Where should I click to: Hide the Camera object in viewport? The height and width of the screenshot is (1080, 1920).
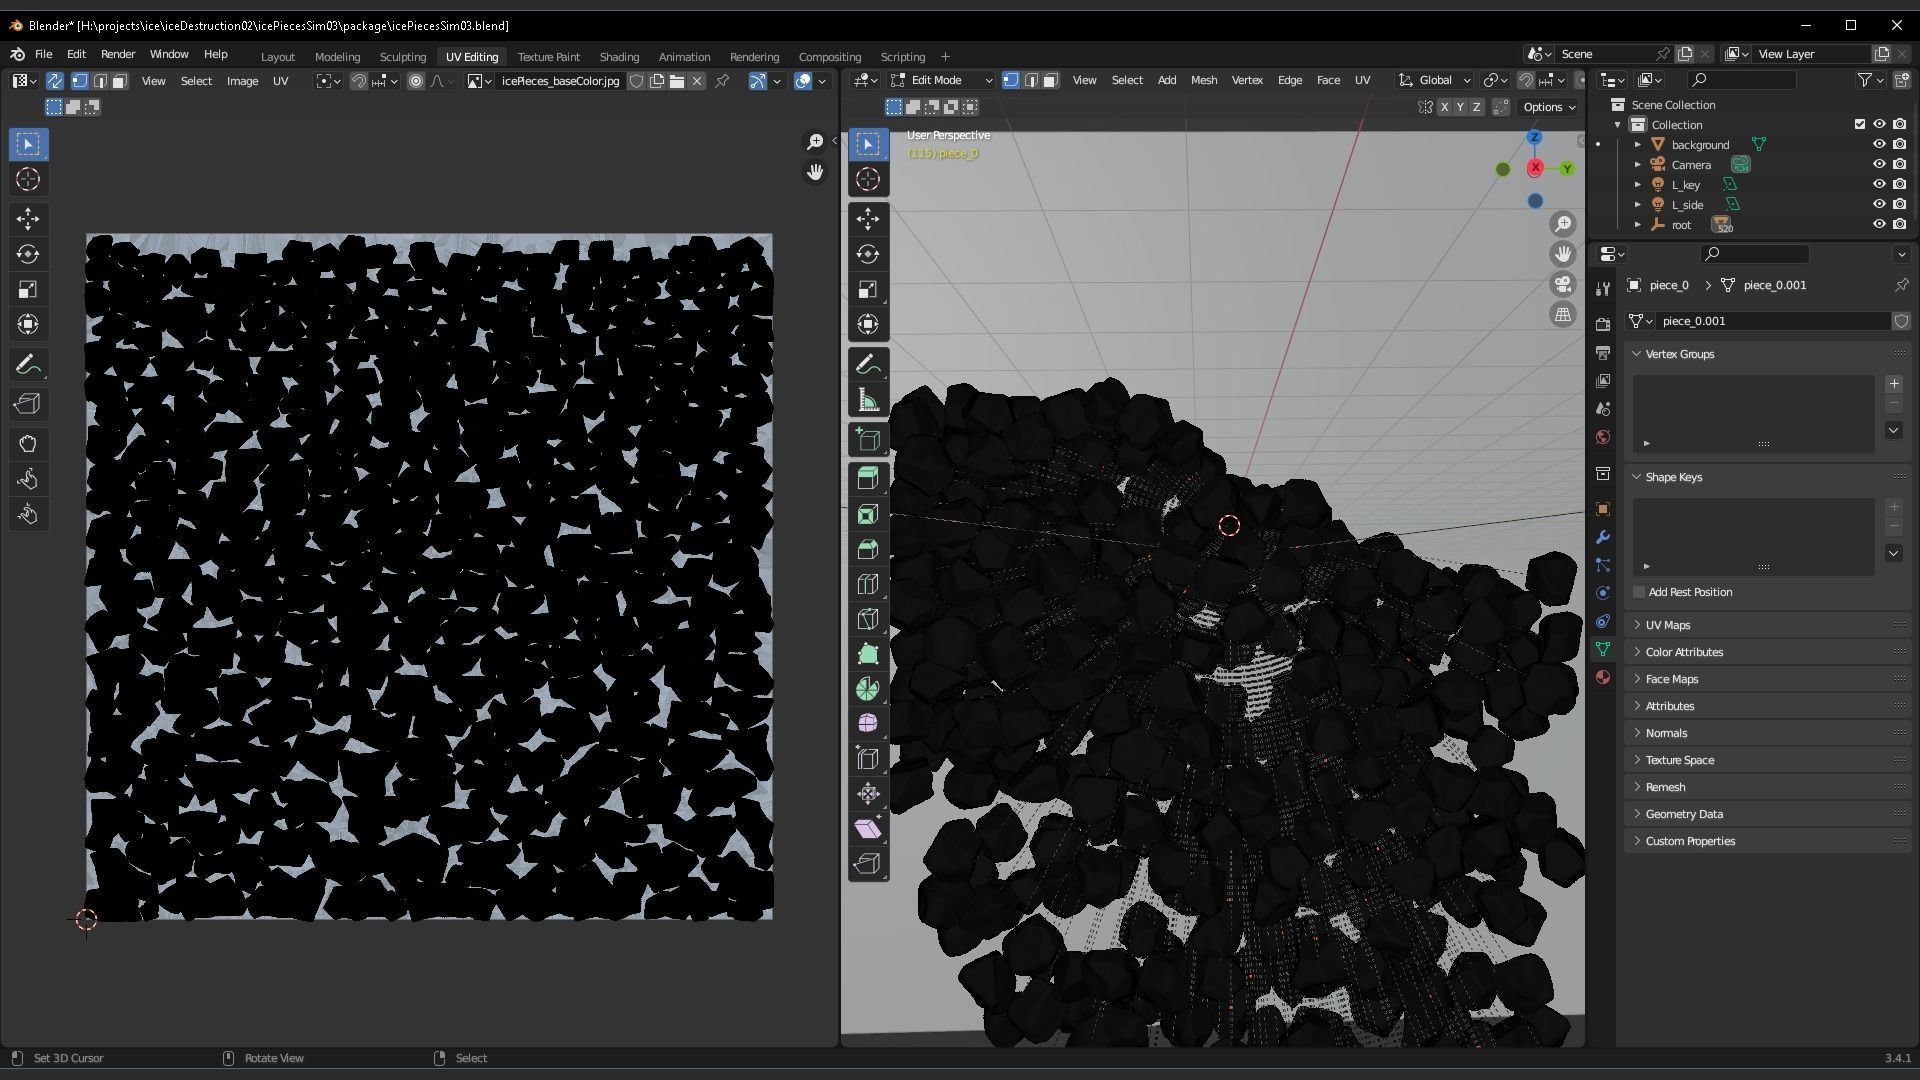(x=1879, y=165)
